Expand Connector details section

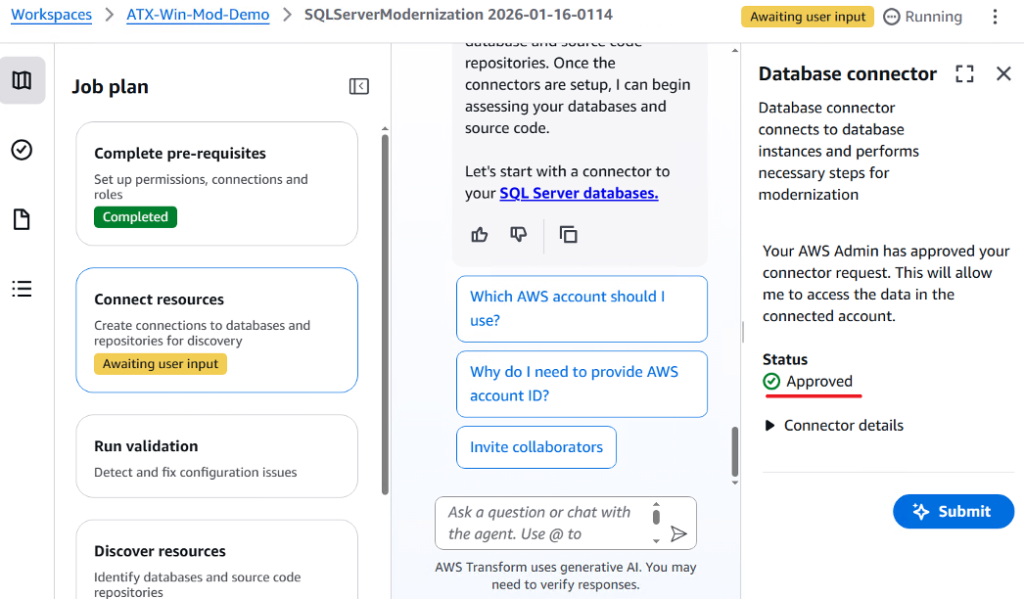point(833,426)
